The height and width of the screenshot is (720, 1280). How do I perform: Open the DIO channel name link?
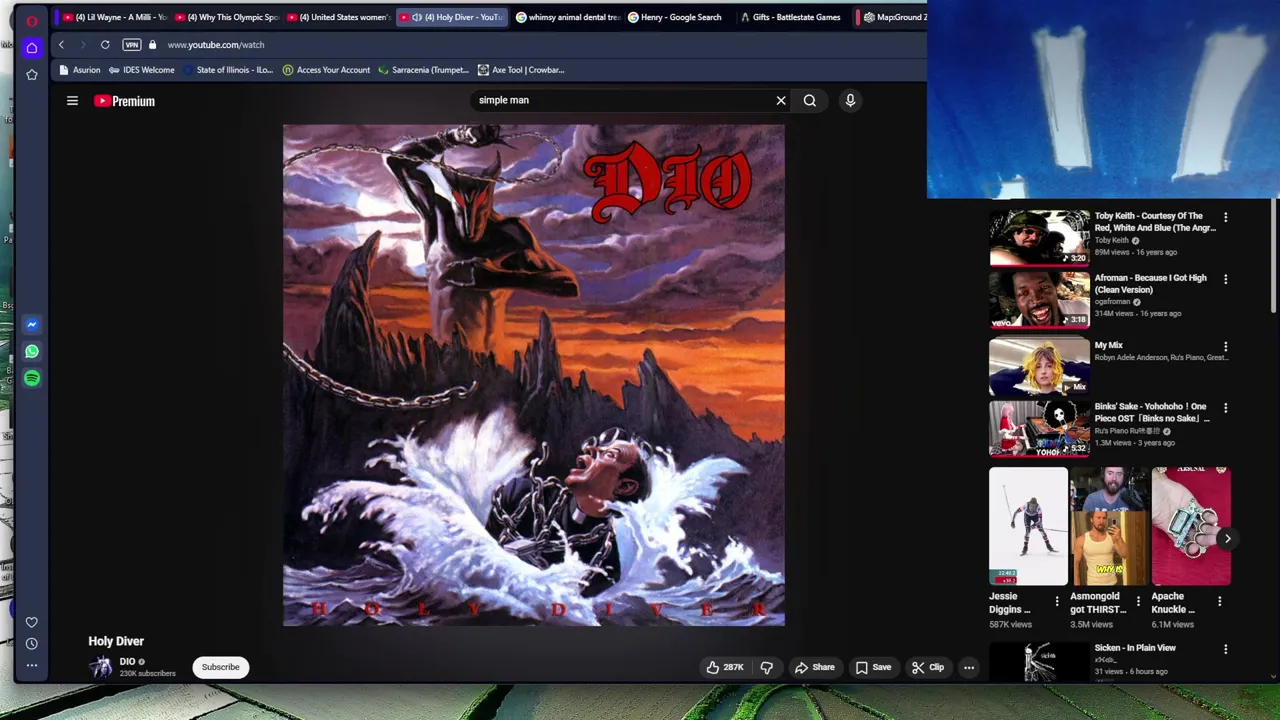(x=127, y=661)
